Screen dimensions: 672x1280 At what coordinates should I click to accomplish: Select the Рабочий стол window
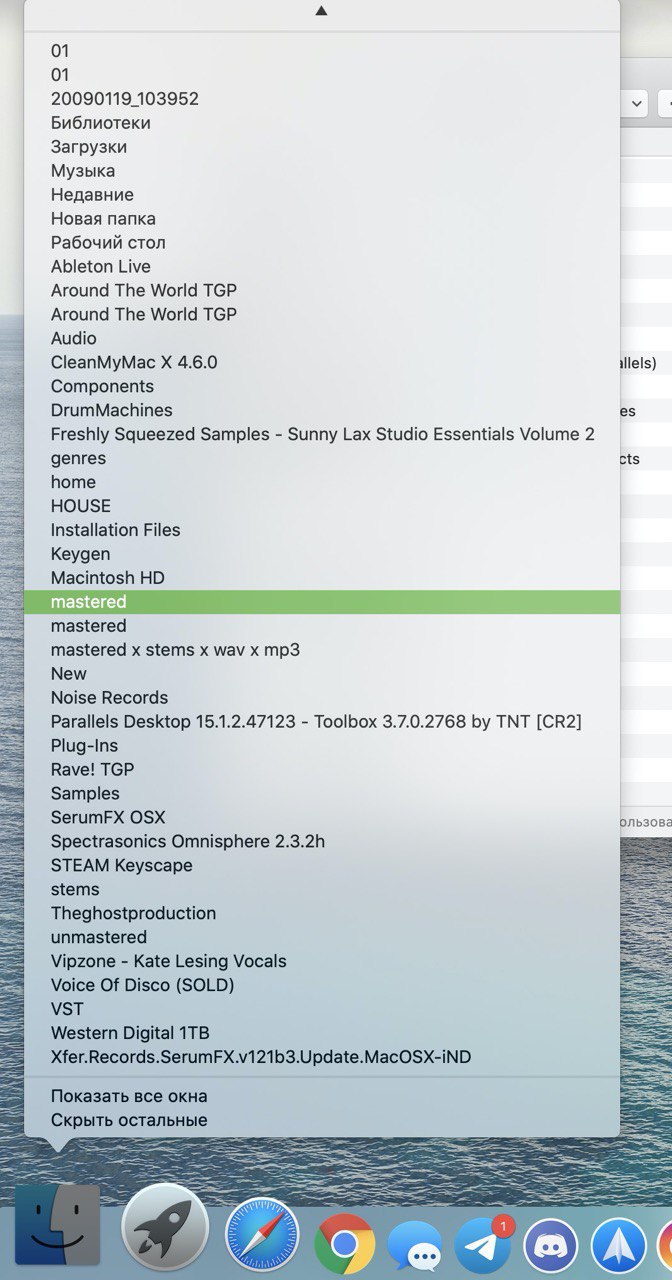pos(322,242)
